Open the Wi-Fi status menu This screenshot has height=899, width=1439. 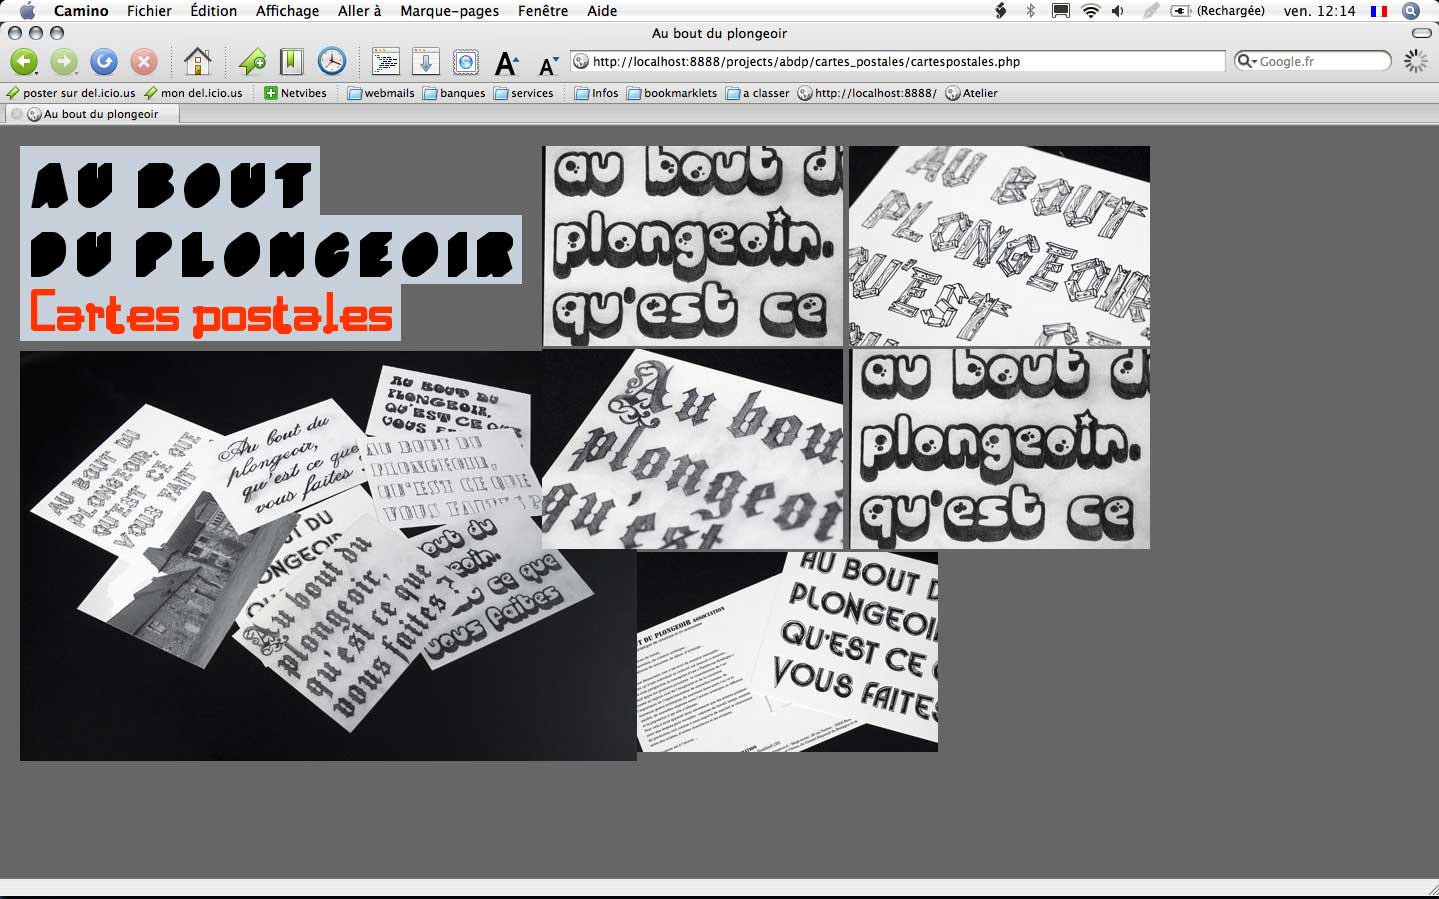[x=1091, y=11]
